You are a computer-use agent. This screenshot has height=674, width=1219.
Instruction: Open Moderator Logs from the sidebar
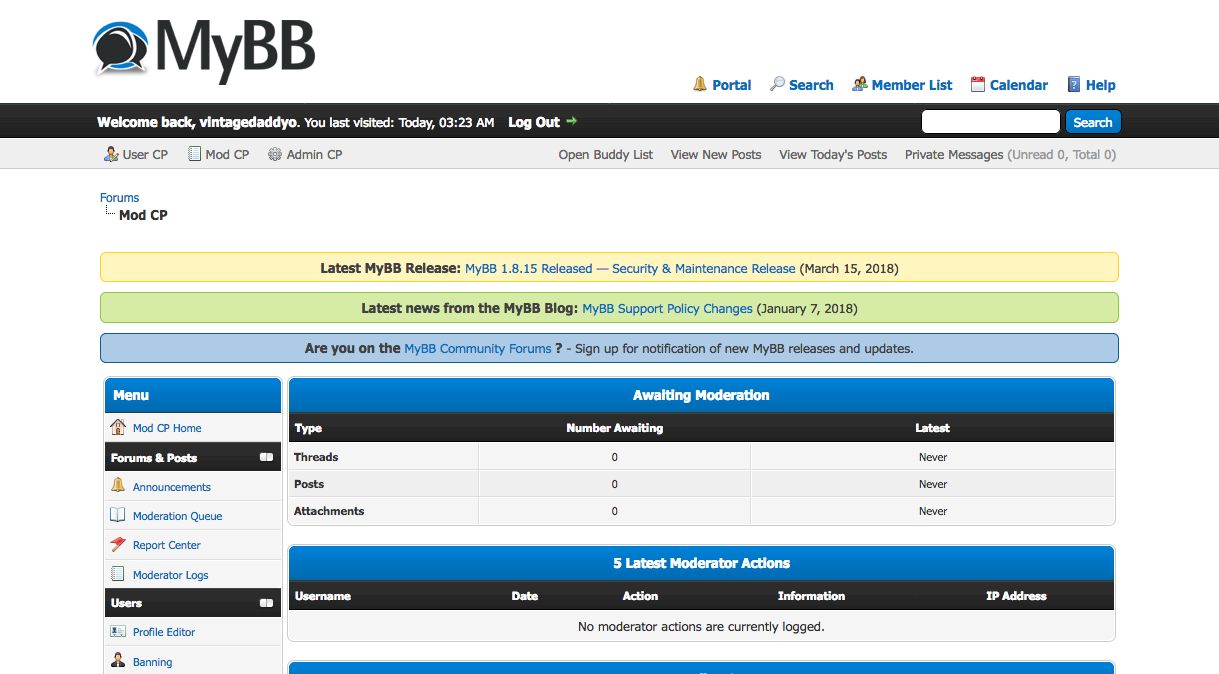point(170,575)
